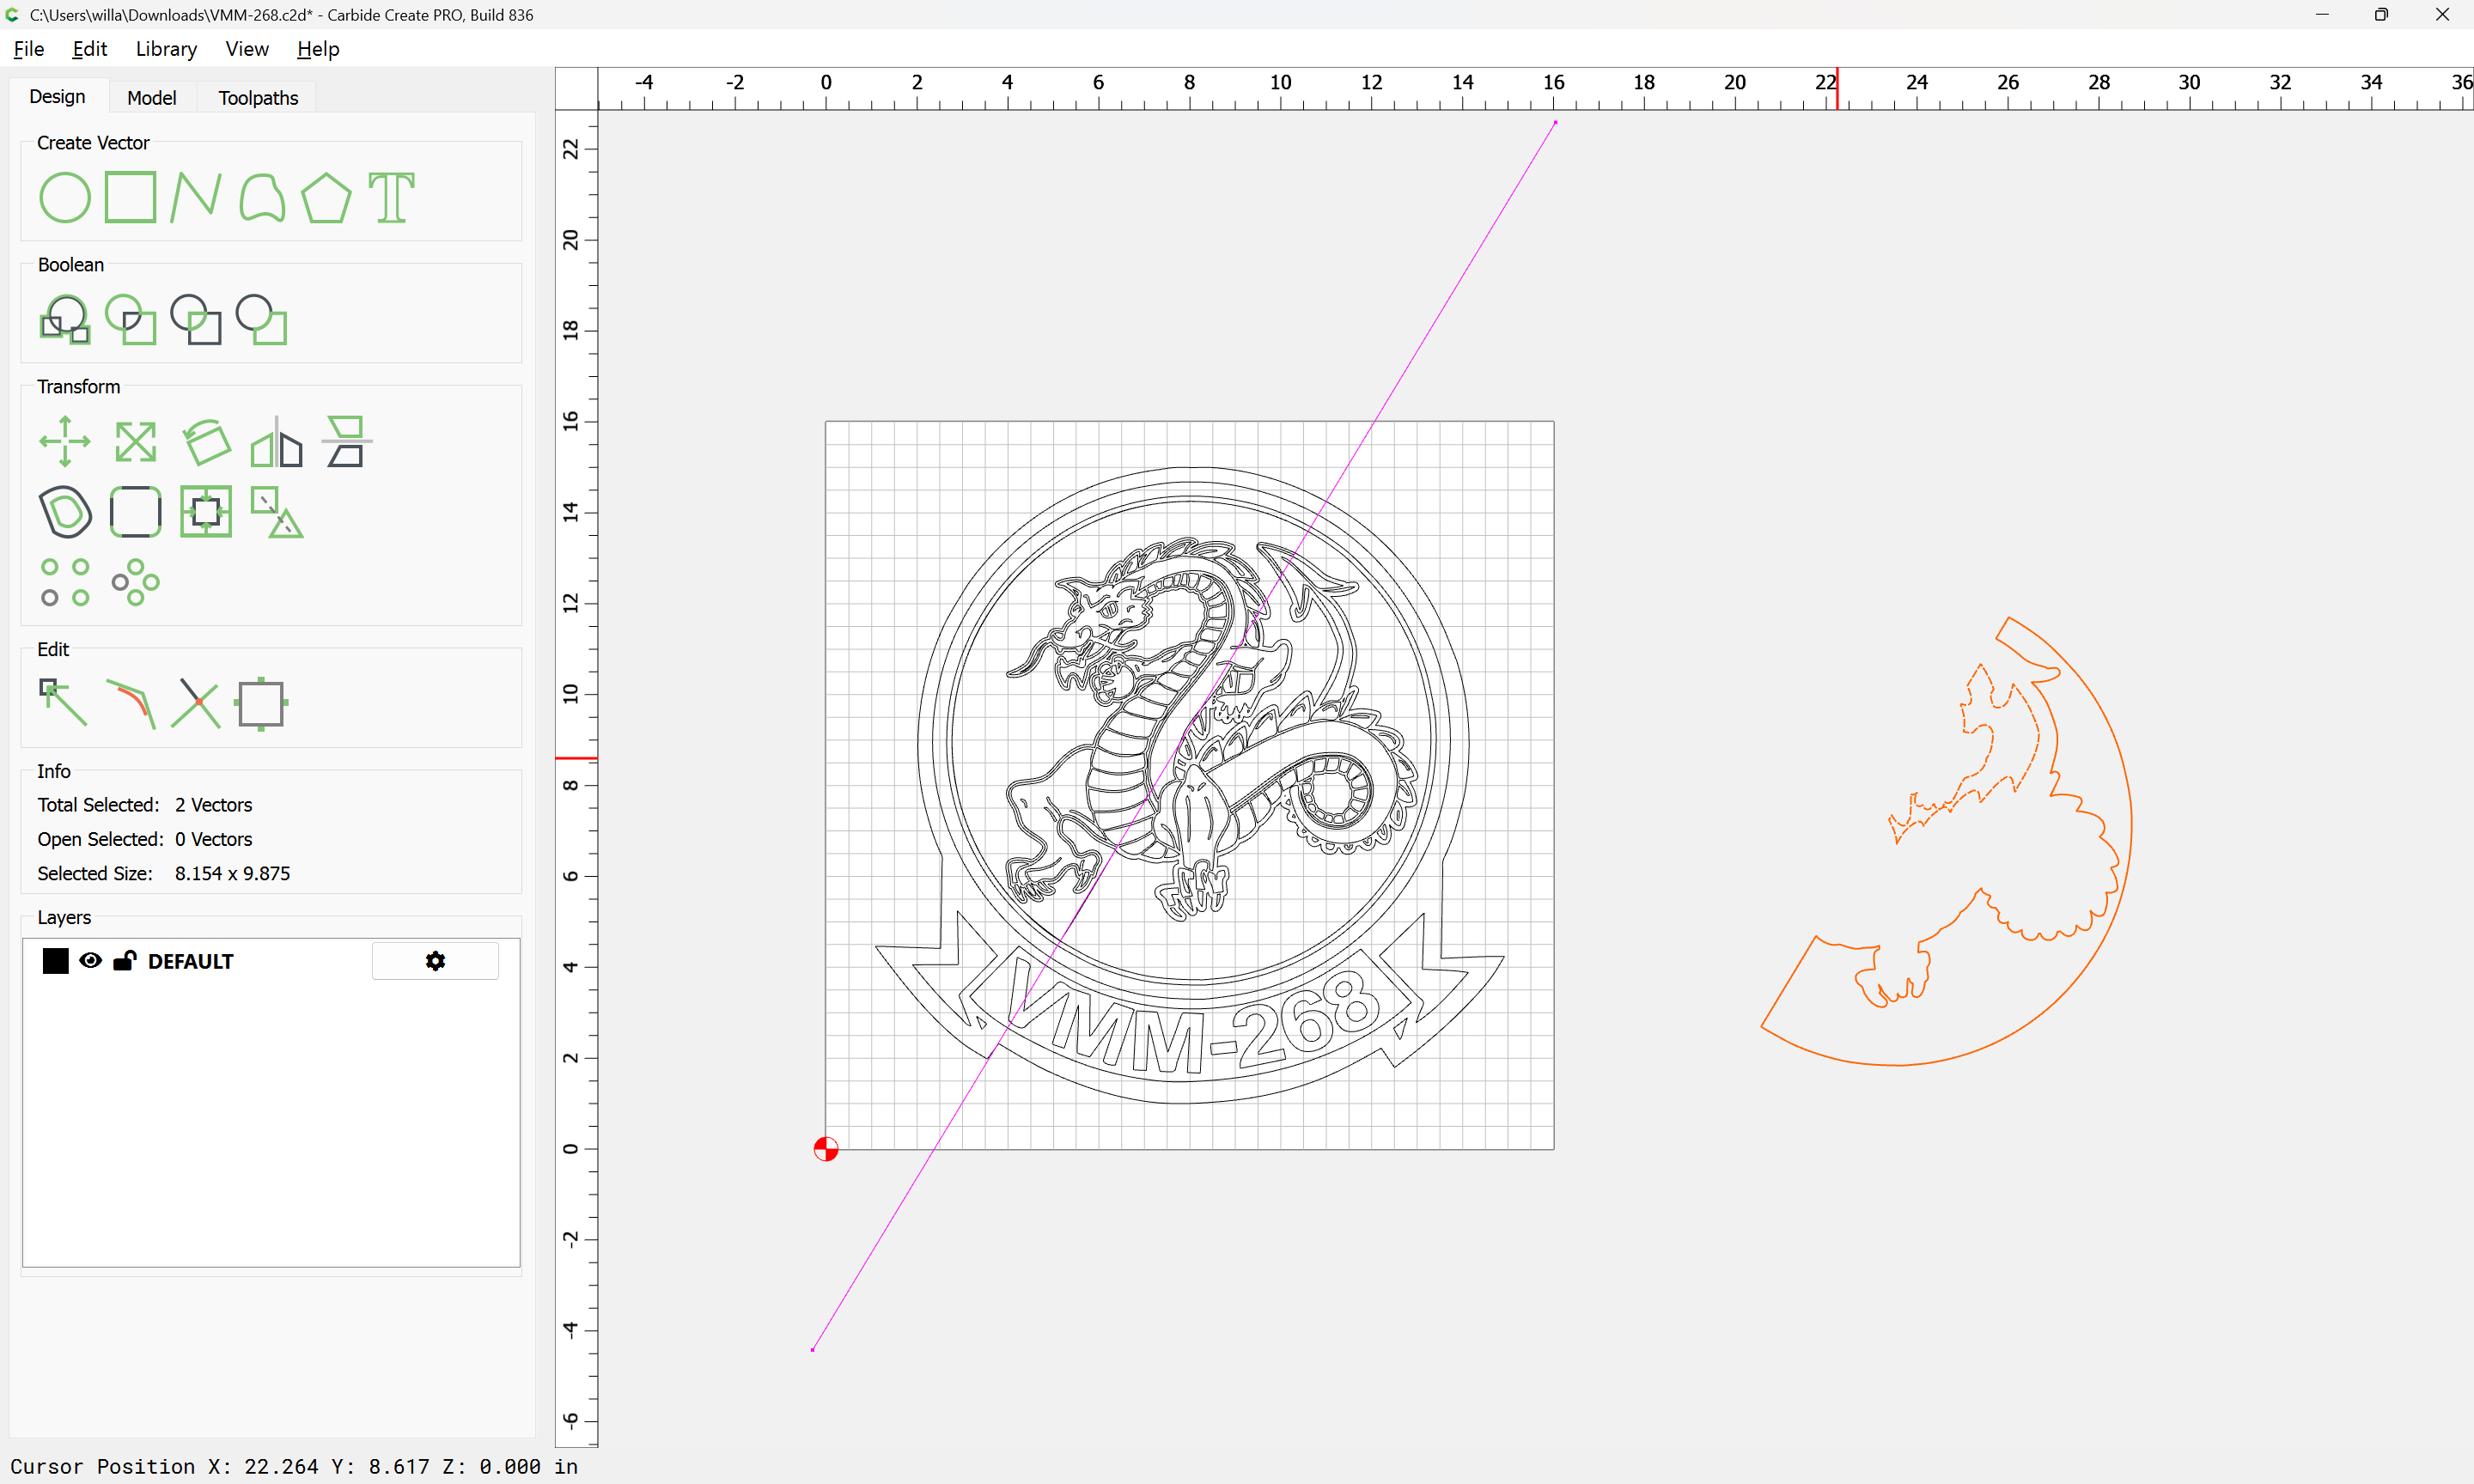Viewport: 2474px width, 1484px height.
Task: Open the File menu
Action: click(x=28, y=49)
